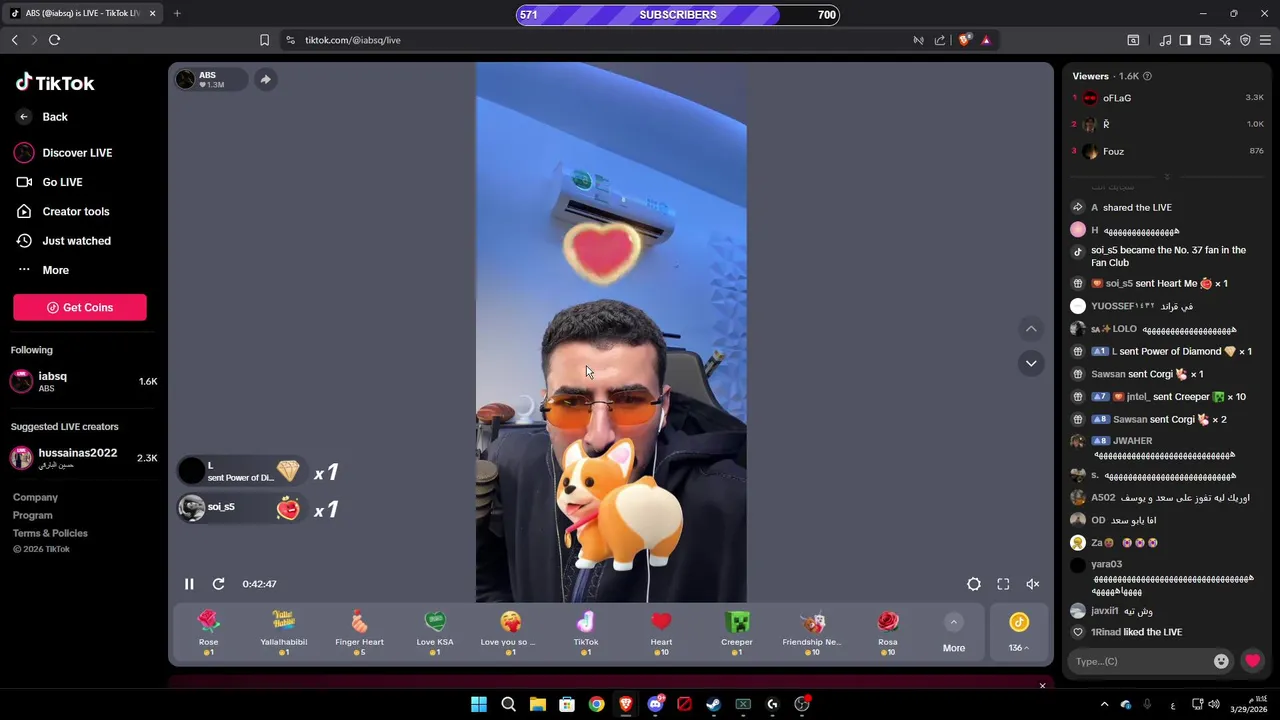Open Brave Leo AI sparkle icon

1225,40
